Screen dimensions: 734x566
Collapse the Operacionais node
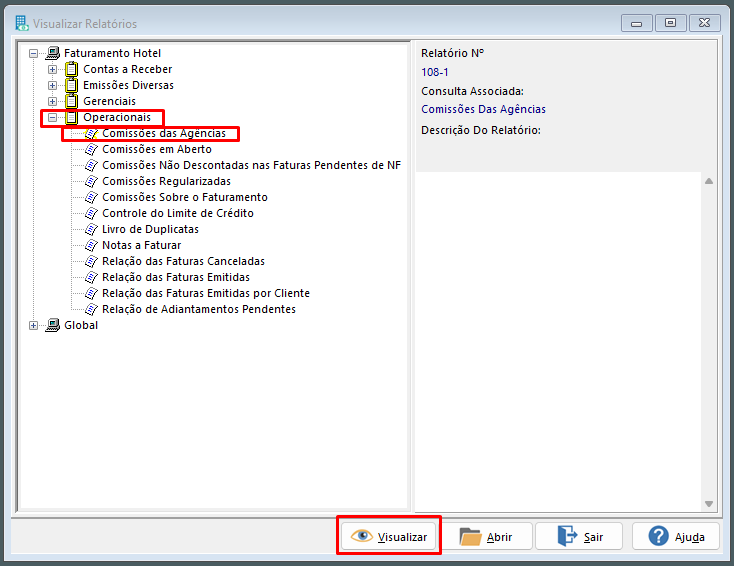52,118
